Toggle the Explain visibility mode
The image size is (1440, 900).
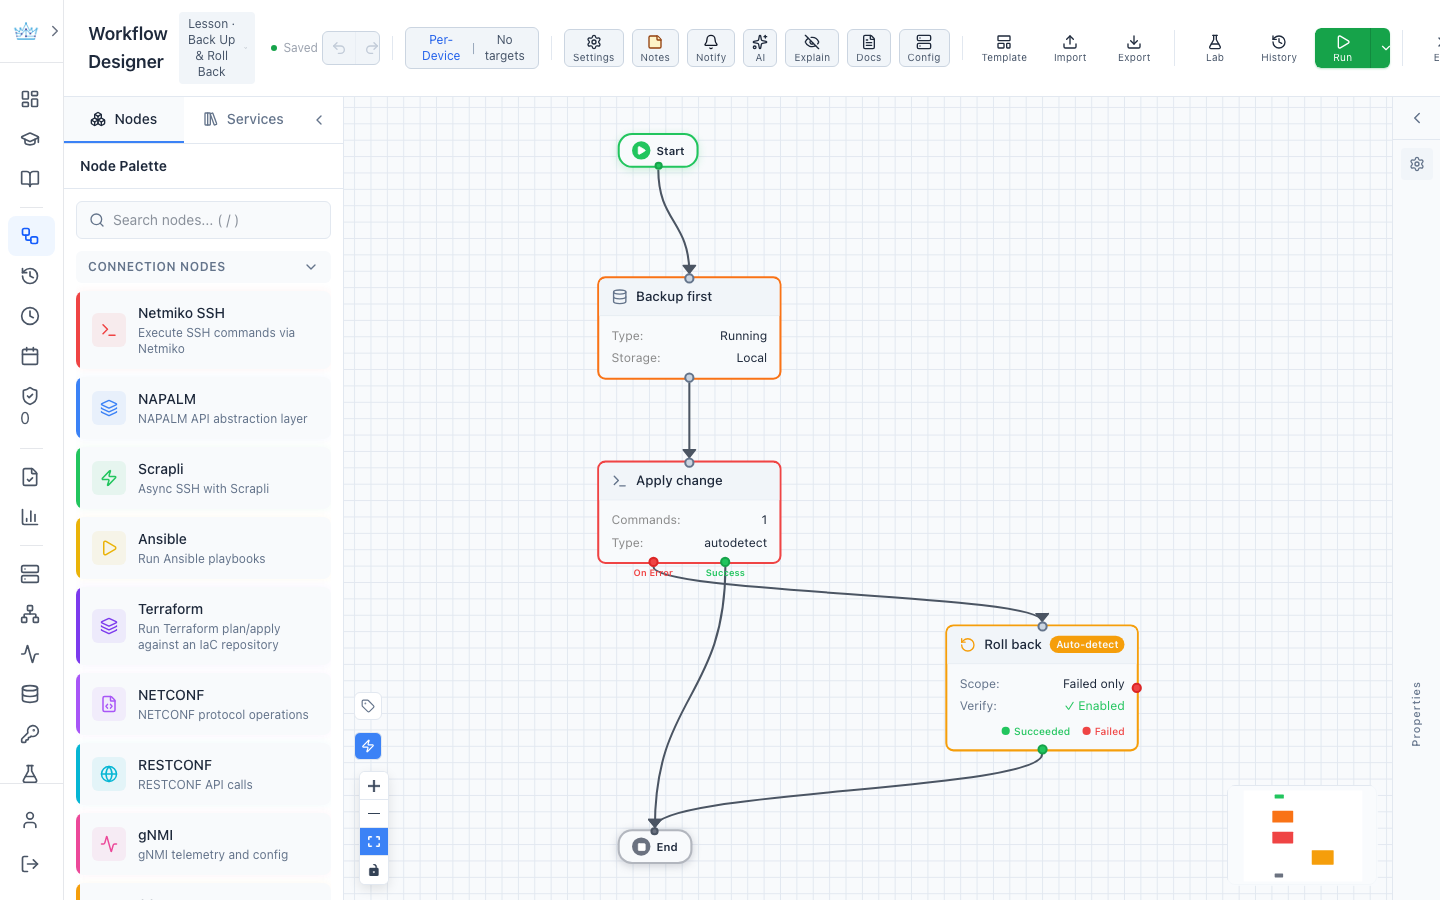click(x=812, y=48)
